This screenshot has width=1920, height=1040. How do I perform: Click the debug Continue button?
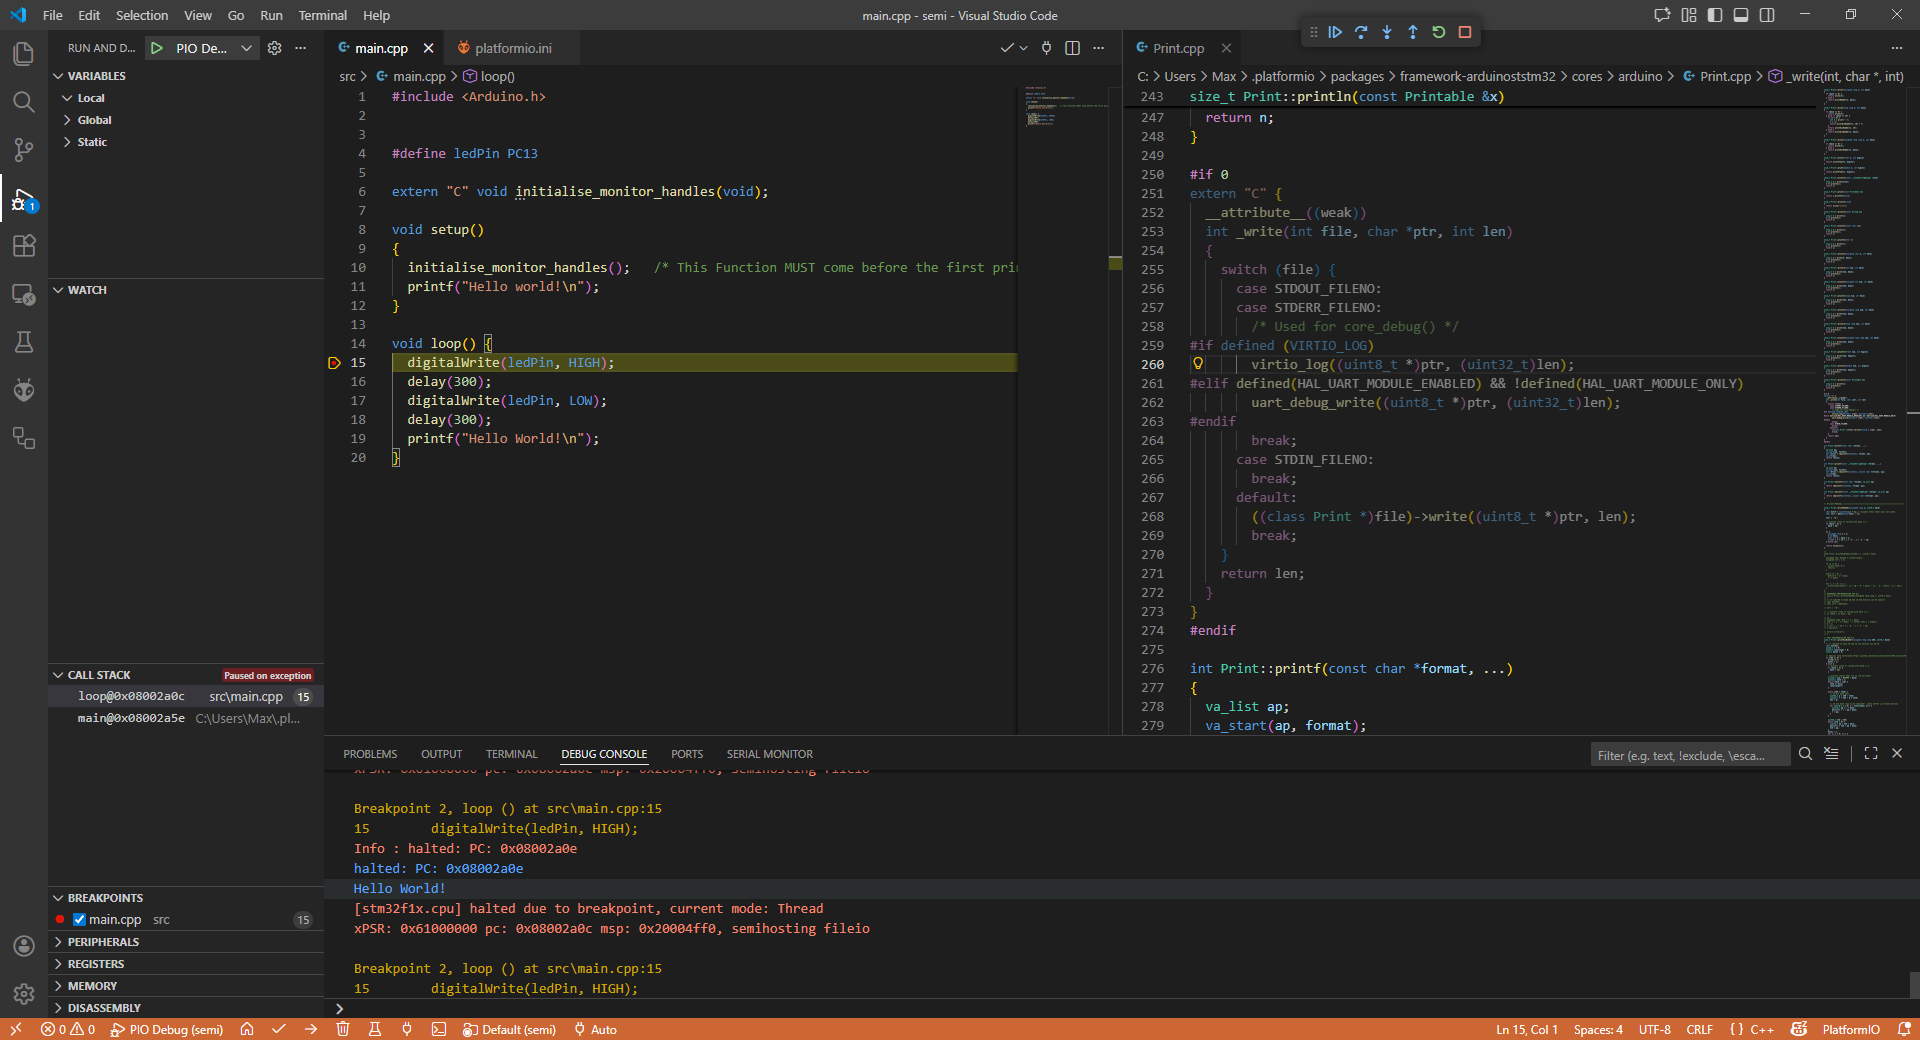click(1335, 32)
